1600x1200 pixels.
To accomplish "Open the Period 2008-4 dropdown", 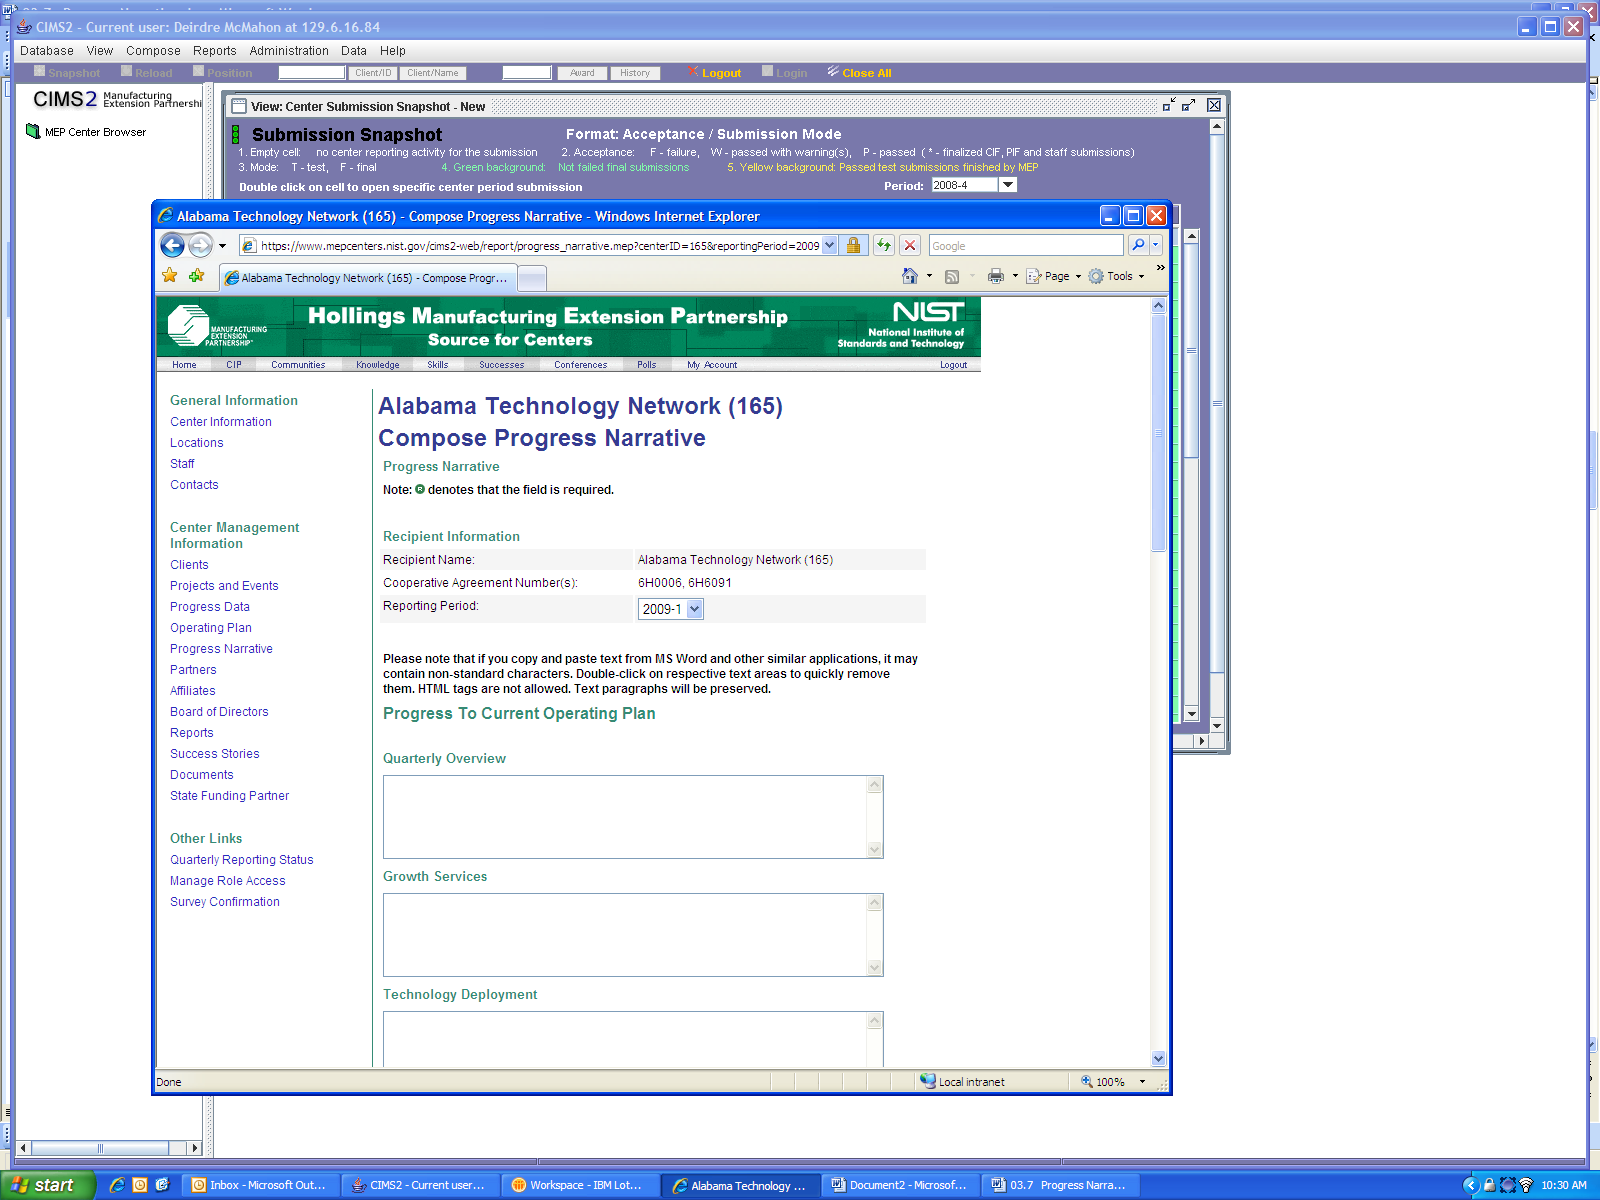I will click(x=1008, y=185).
